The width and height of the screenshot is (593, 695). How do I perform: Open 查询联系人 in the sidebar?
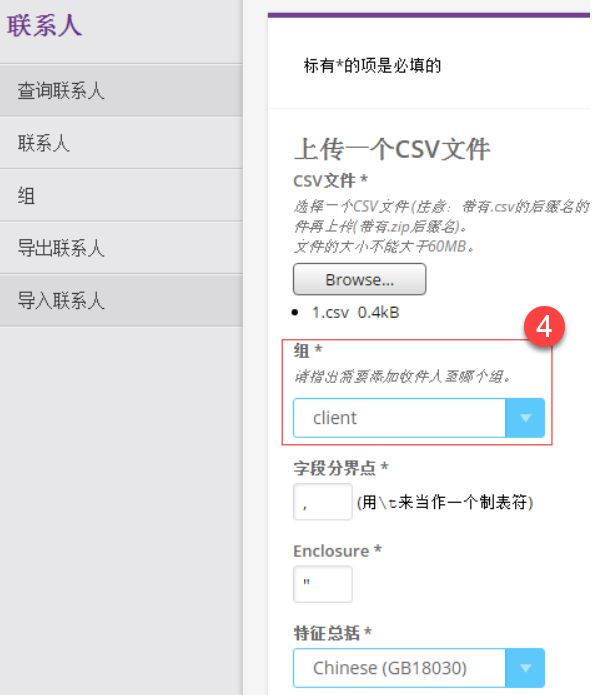coord(121,90)
